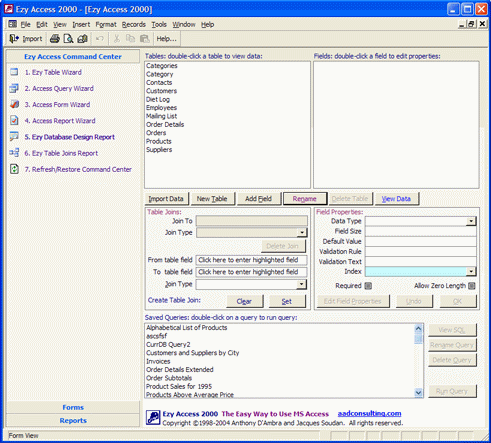Open the Edit menu
The image size is (491, 443).
click(42, 25)
